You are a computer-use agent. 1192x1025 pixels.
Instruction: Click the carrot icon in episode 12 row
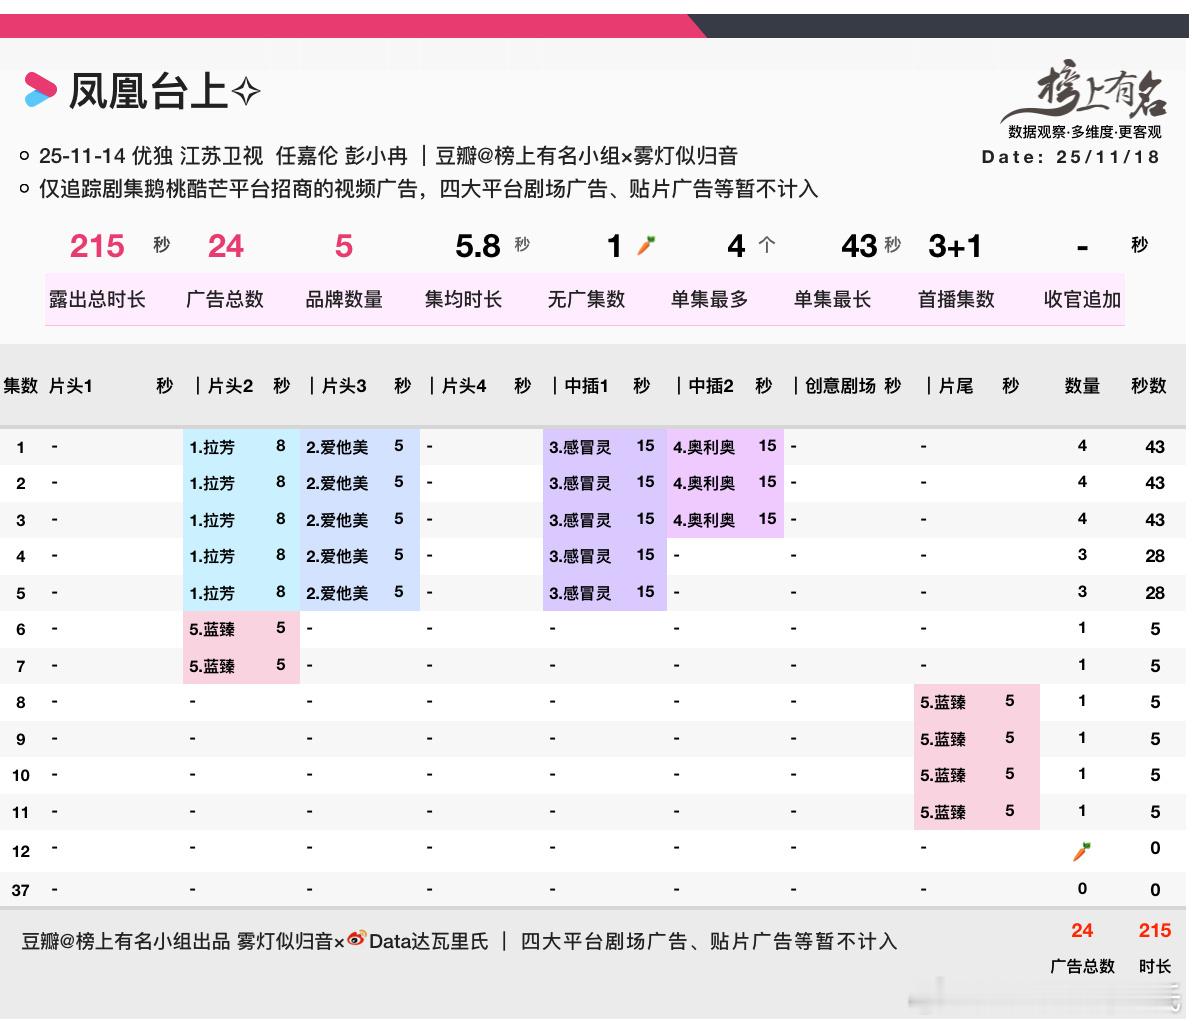1082,851
